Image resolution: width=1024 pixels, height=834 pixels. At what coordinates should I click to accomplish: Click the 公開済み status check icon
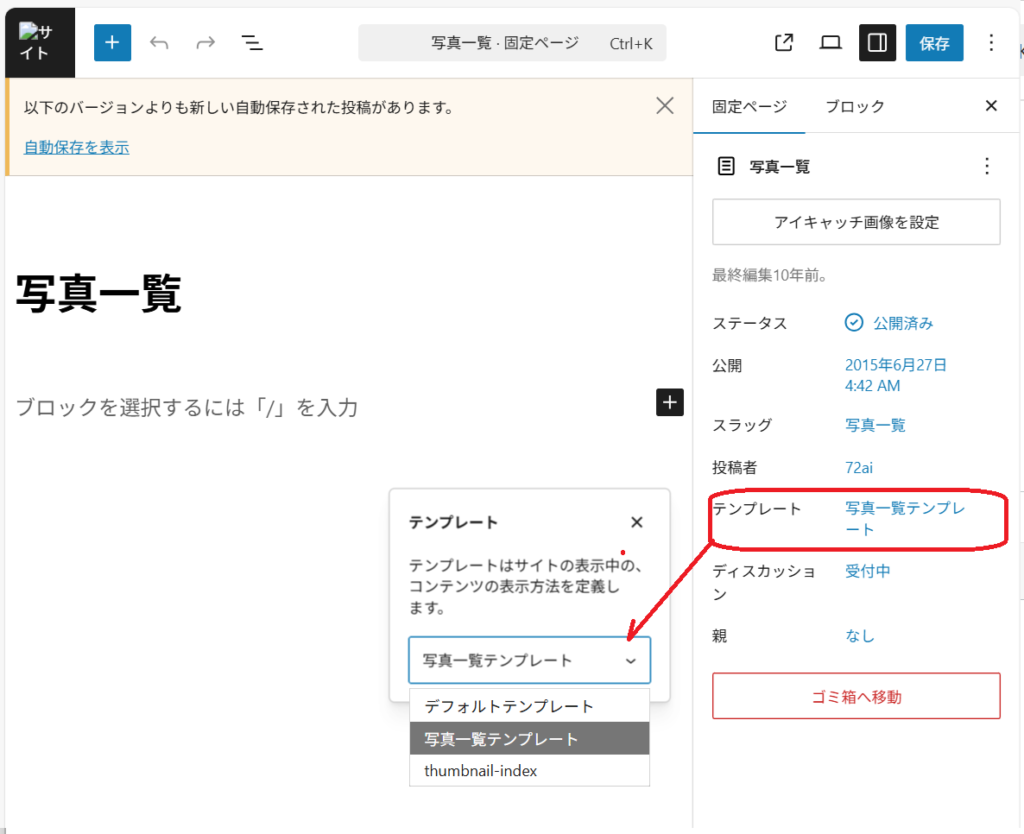[x=854, y=323]
